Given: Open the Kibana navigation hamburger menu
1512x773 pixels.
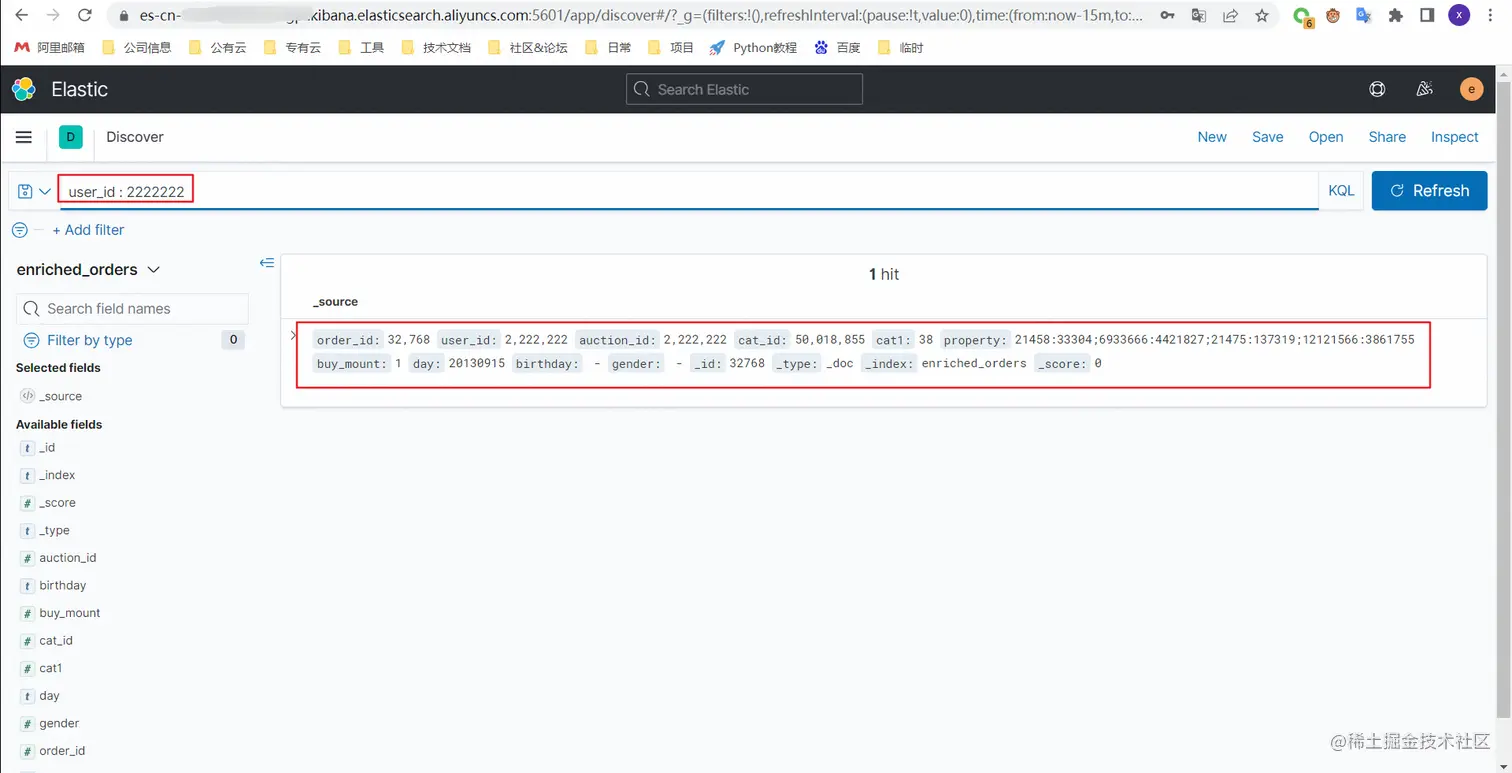Looking at the screenshot, I should 24,137.
